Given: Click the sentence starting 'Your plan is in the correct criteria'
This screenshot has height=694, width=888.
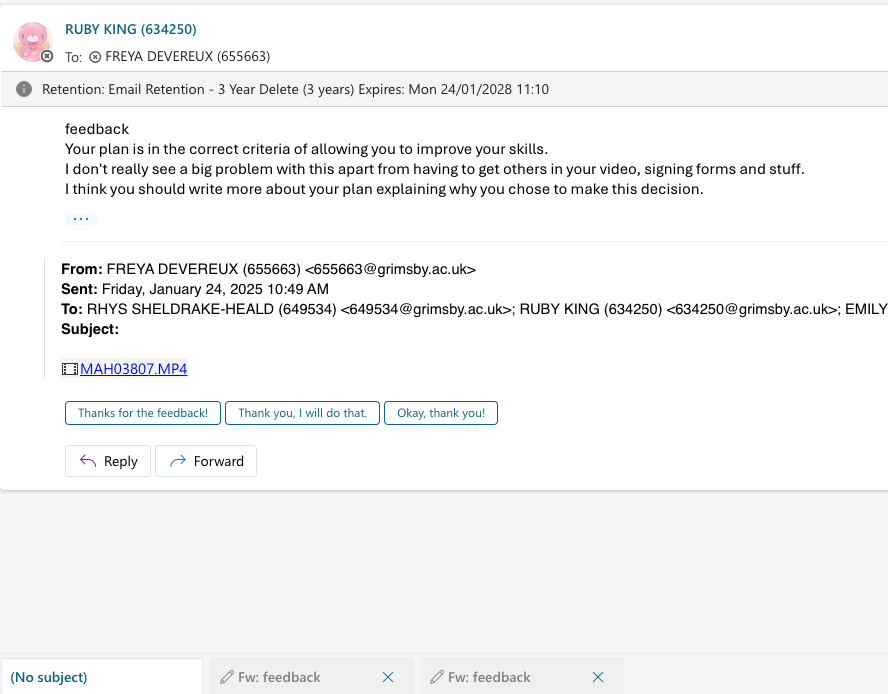Looking at the screenshot, I should (306, 149).
